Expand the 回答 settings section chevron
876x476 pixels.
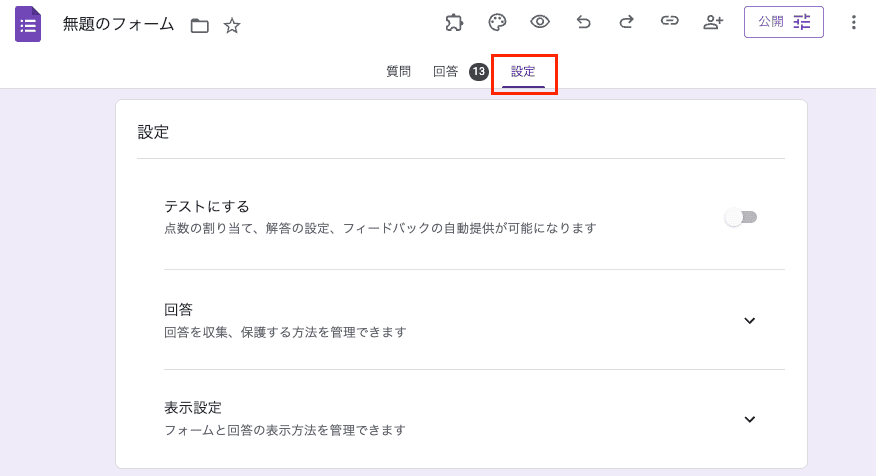click(750, 321)
